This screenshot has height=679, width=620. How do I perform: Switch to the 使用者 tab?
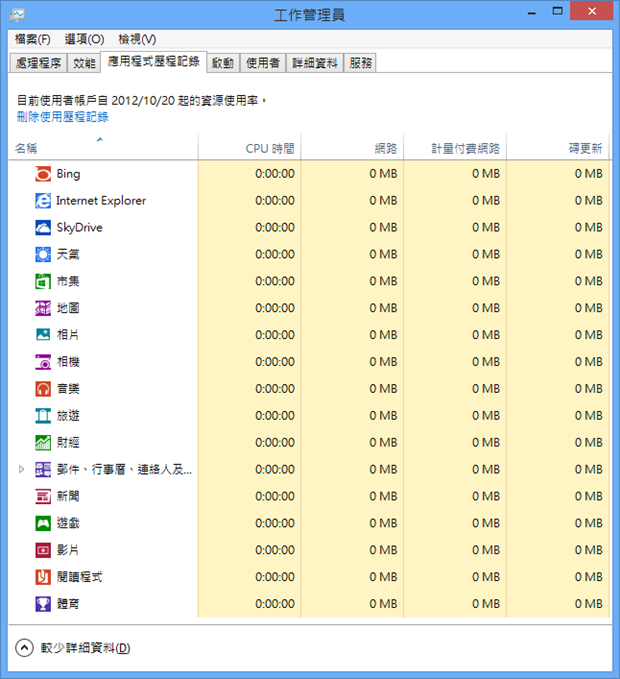(263, 63)
